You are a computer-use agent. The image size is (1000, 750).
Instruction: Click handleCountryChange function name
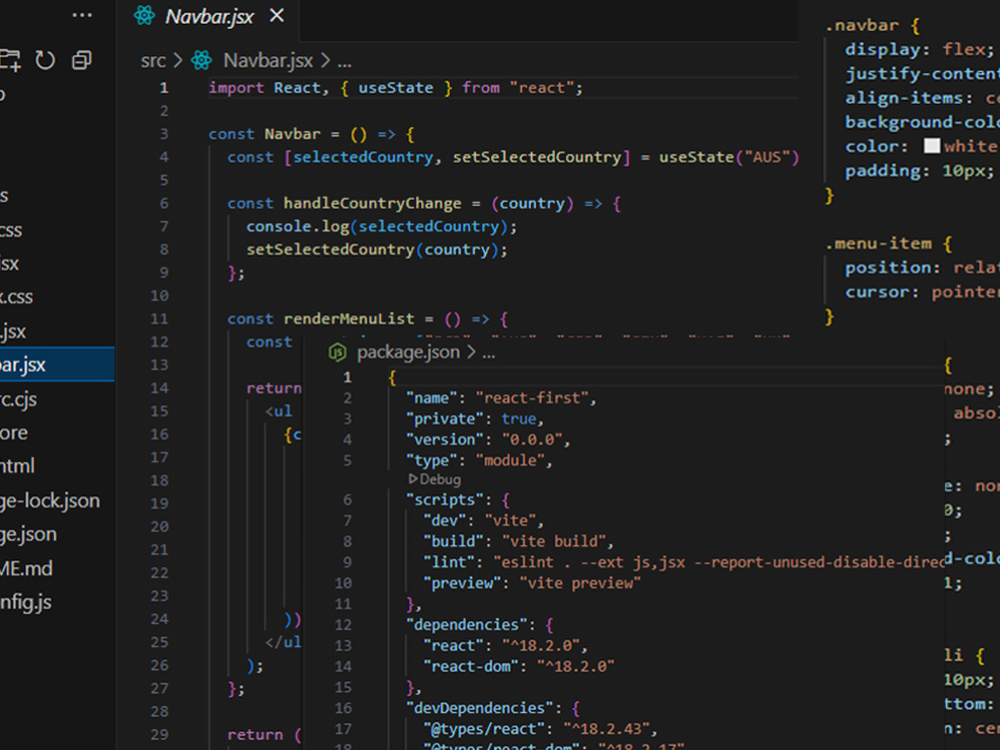372,203
